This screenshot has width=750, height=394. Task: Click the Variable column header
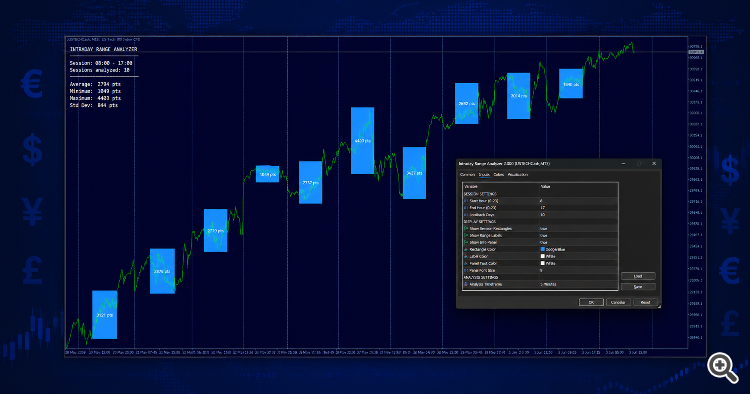471,186
